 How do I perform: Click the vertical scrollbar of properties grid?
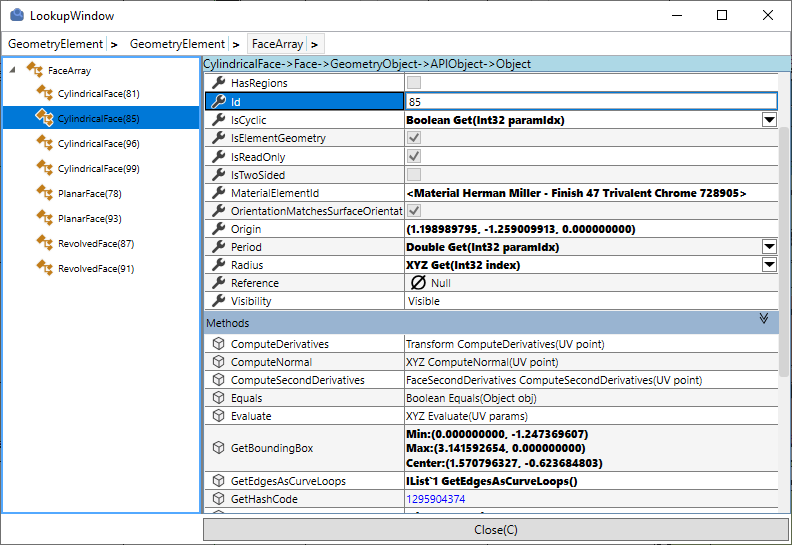(x=783, y=252)
